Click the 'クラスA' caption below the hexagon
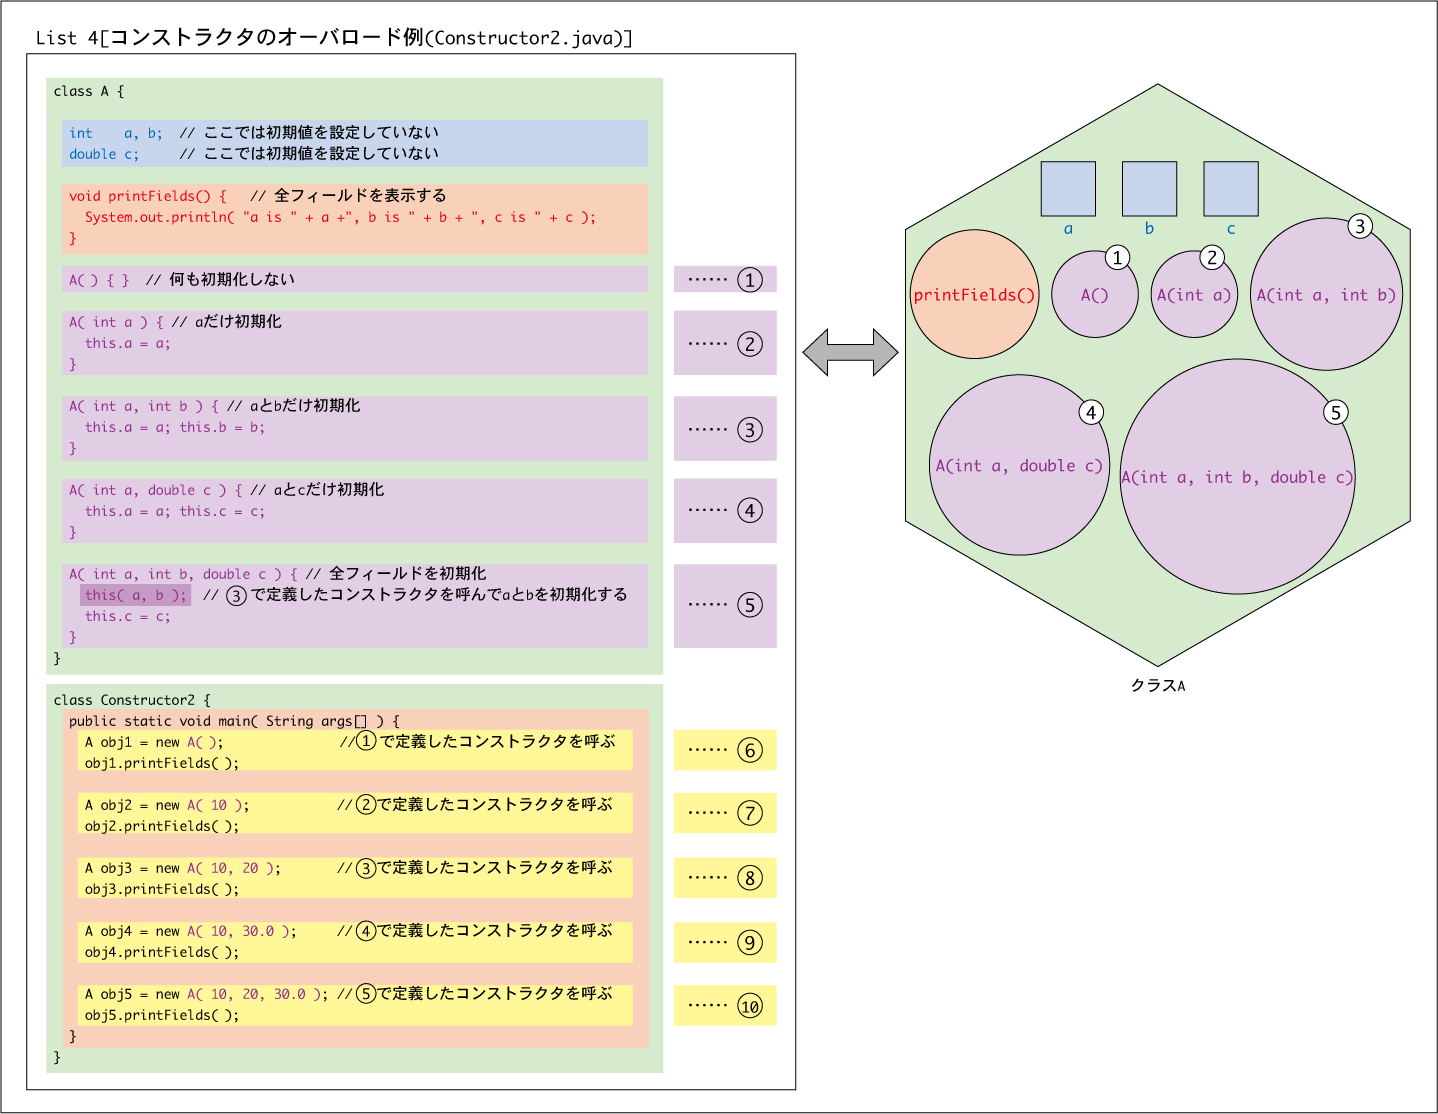 1158,686
